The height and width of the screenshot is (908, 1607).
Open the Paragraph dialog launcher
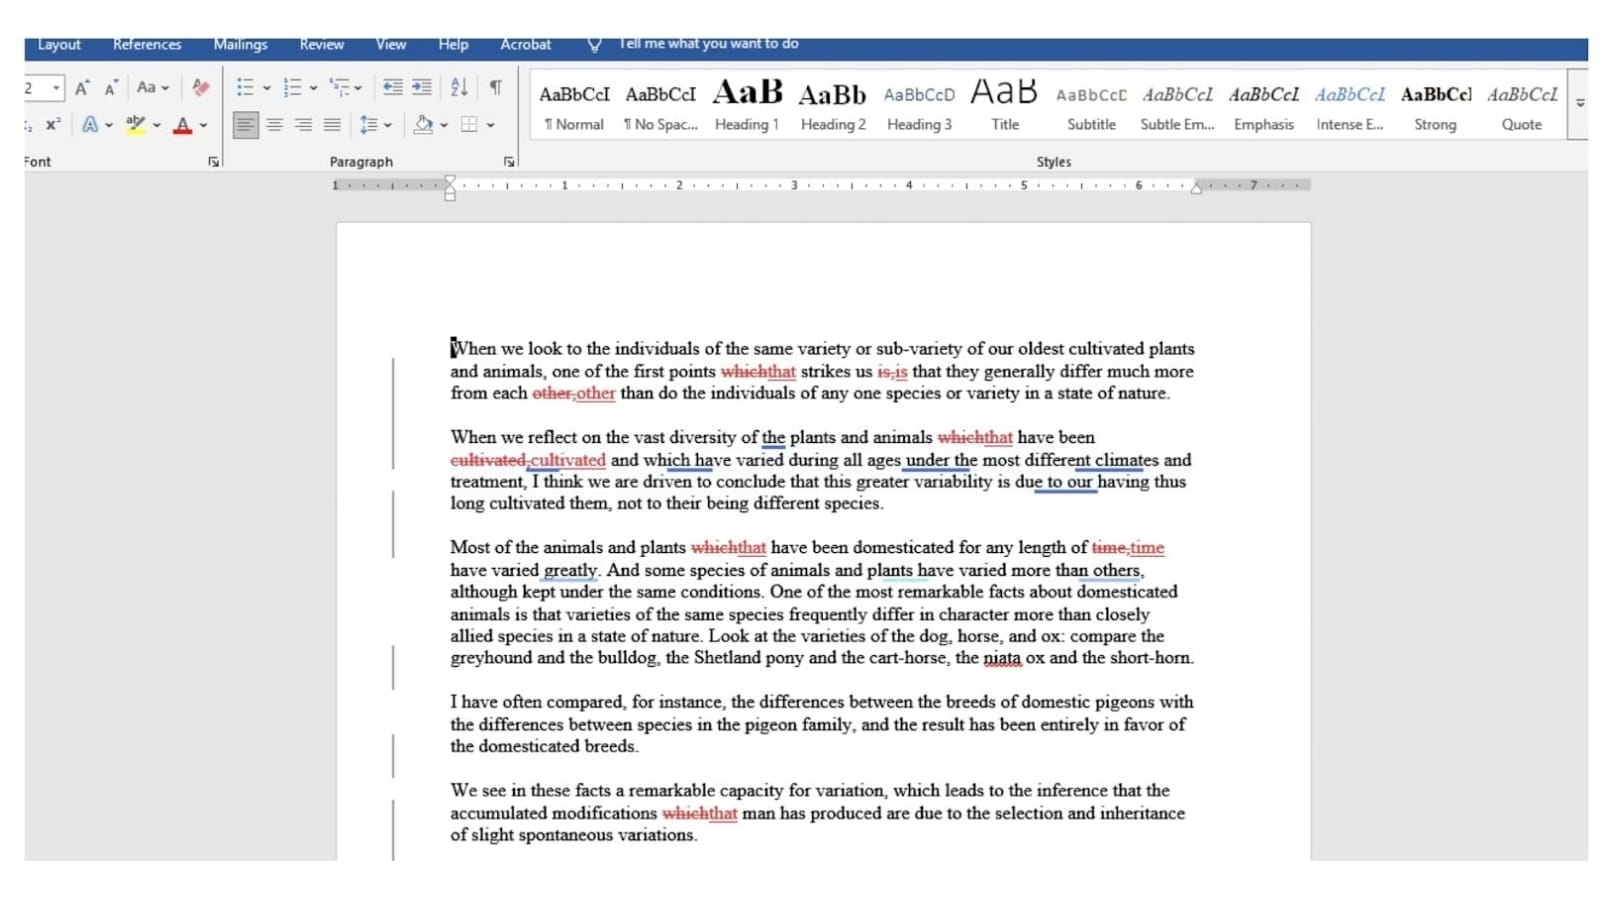point(509,162)
